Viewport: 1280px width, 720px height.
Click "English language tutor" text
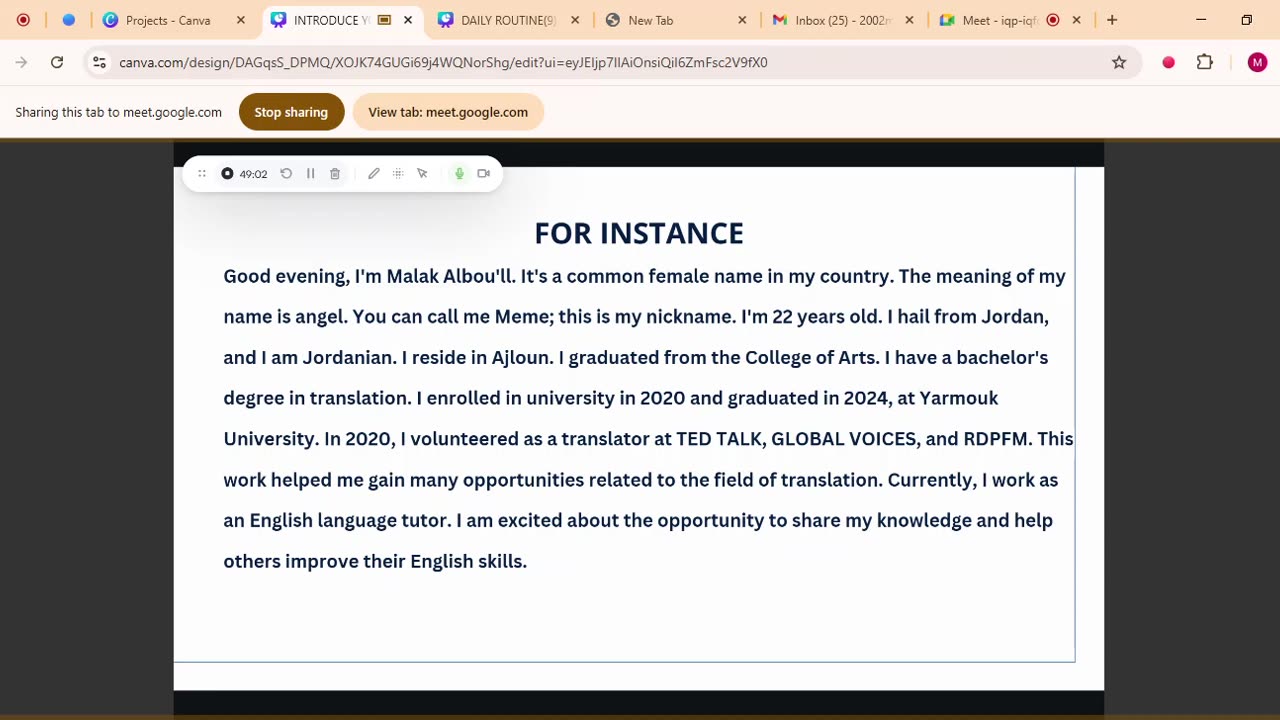pyautogui.click(x=349, y=520)
